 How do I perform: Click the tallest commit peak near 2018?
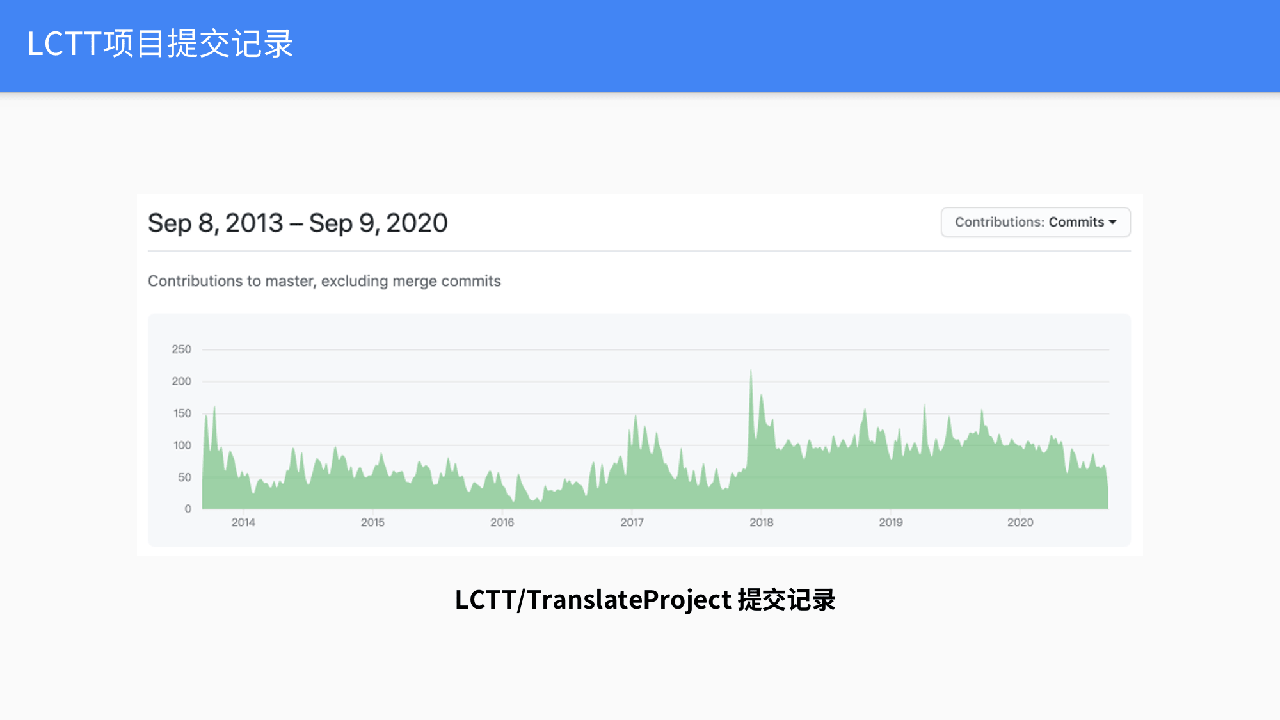750,375
